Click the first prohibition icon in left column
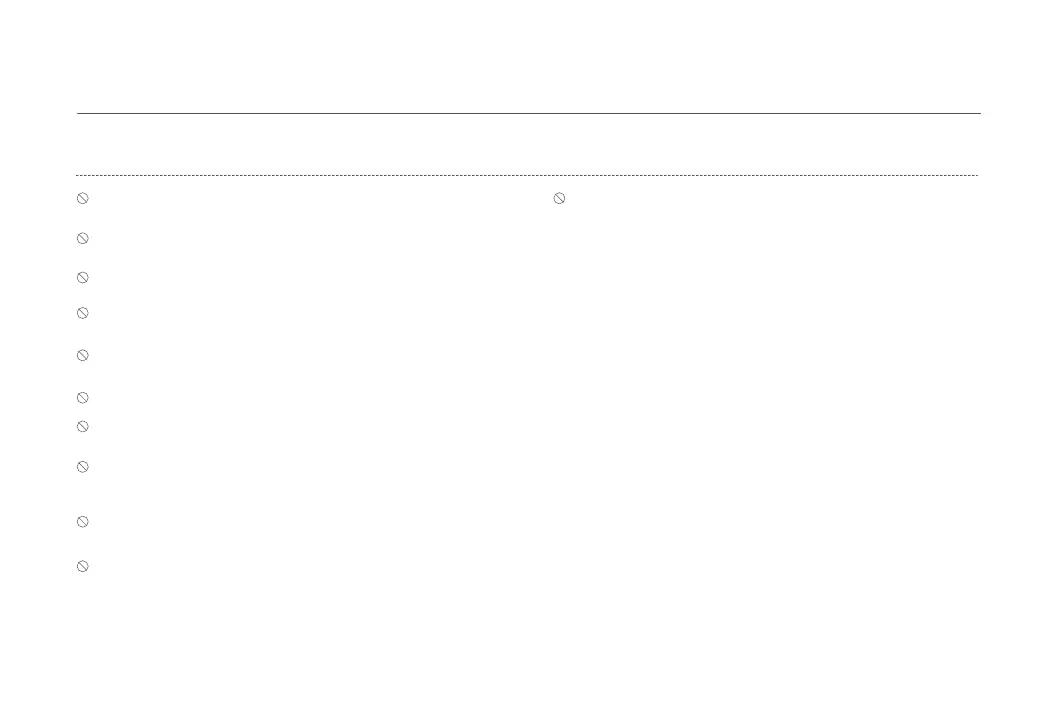This screenshot has height=714, width=1054. [83, 198]
